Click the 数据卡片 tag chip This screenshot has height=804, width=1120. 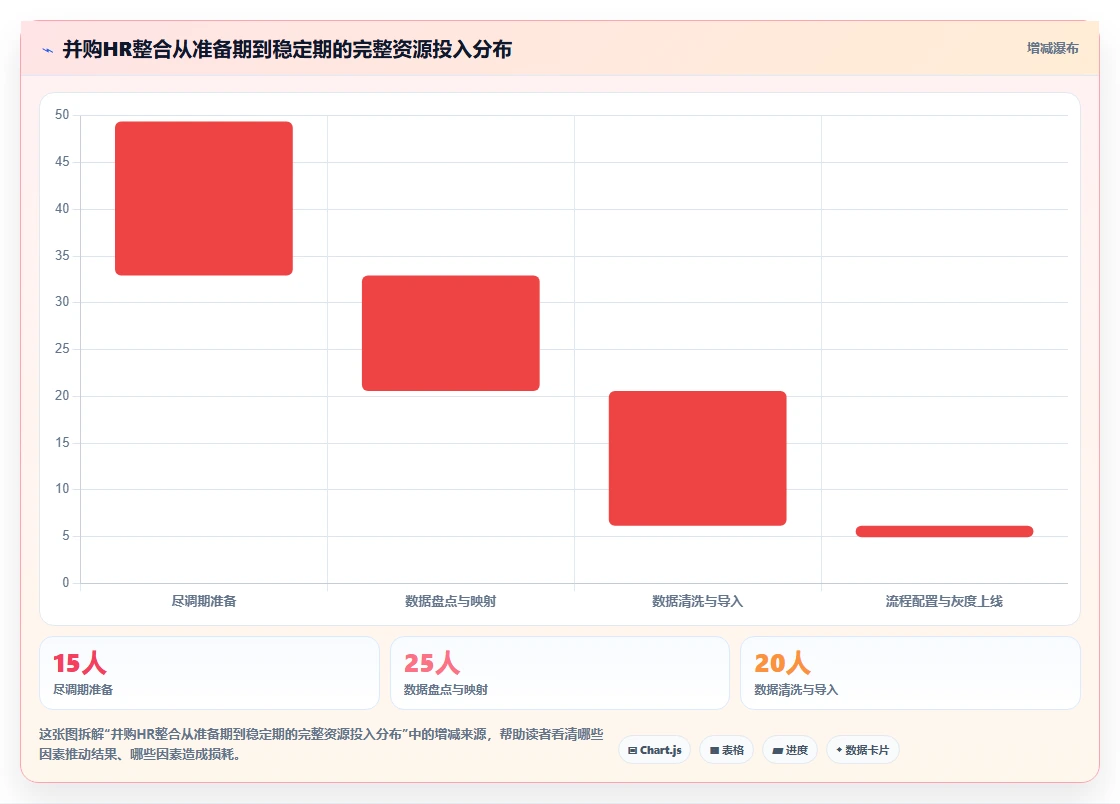(862, 750)
